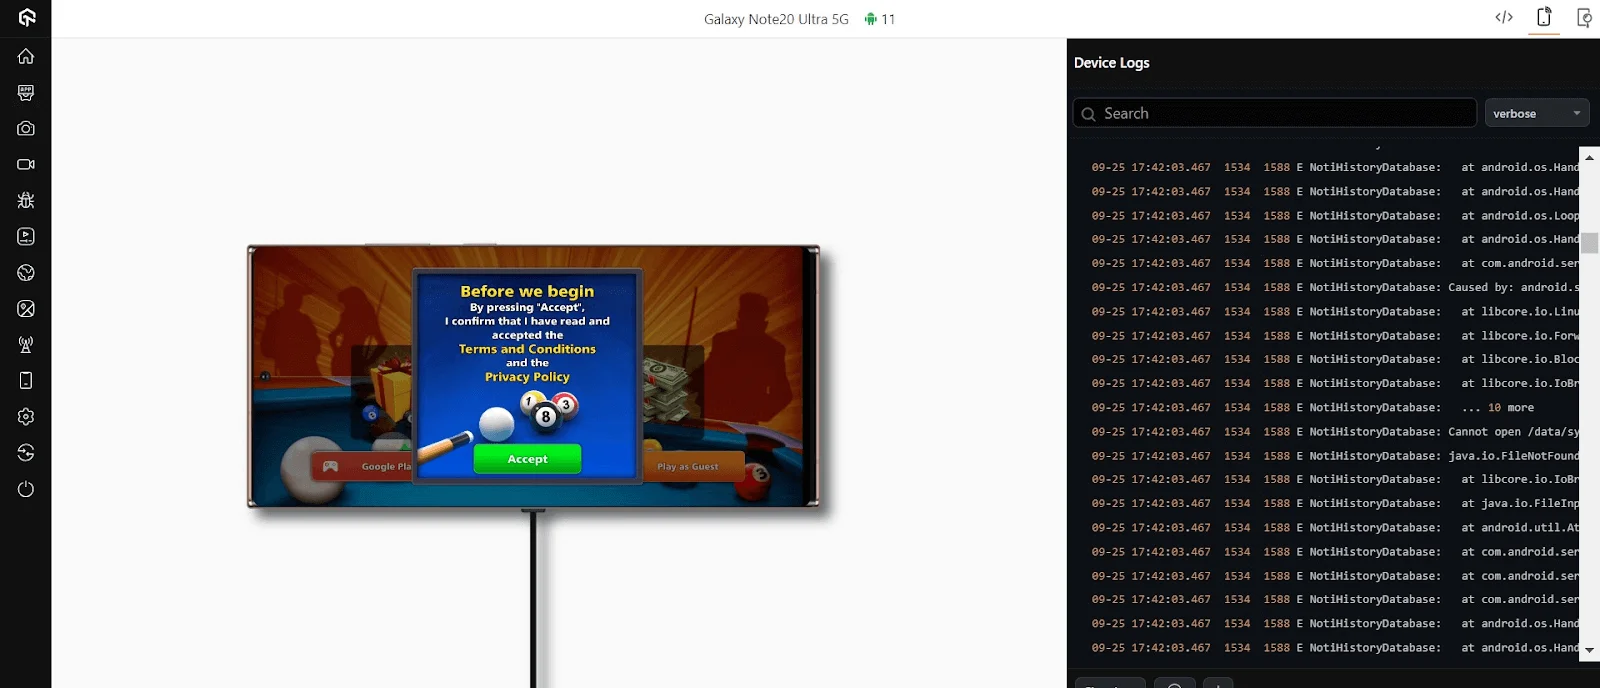Click the LambdaTest logo in the sidebar
Viewport: 1600px width, 688px height.
(x=27, y=18)
